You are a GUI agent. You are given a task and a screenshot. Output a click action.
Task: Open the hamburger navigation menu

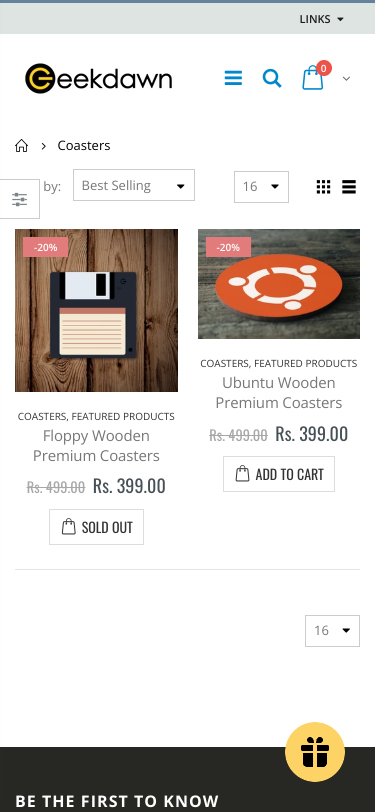[233, 78]
